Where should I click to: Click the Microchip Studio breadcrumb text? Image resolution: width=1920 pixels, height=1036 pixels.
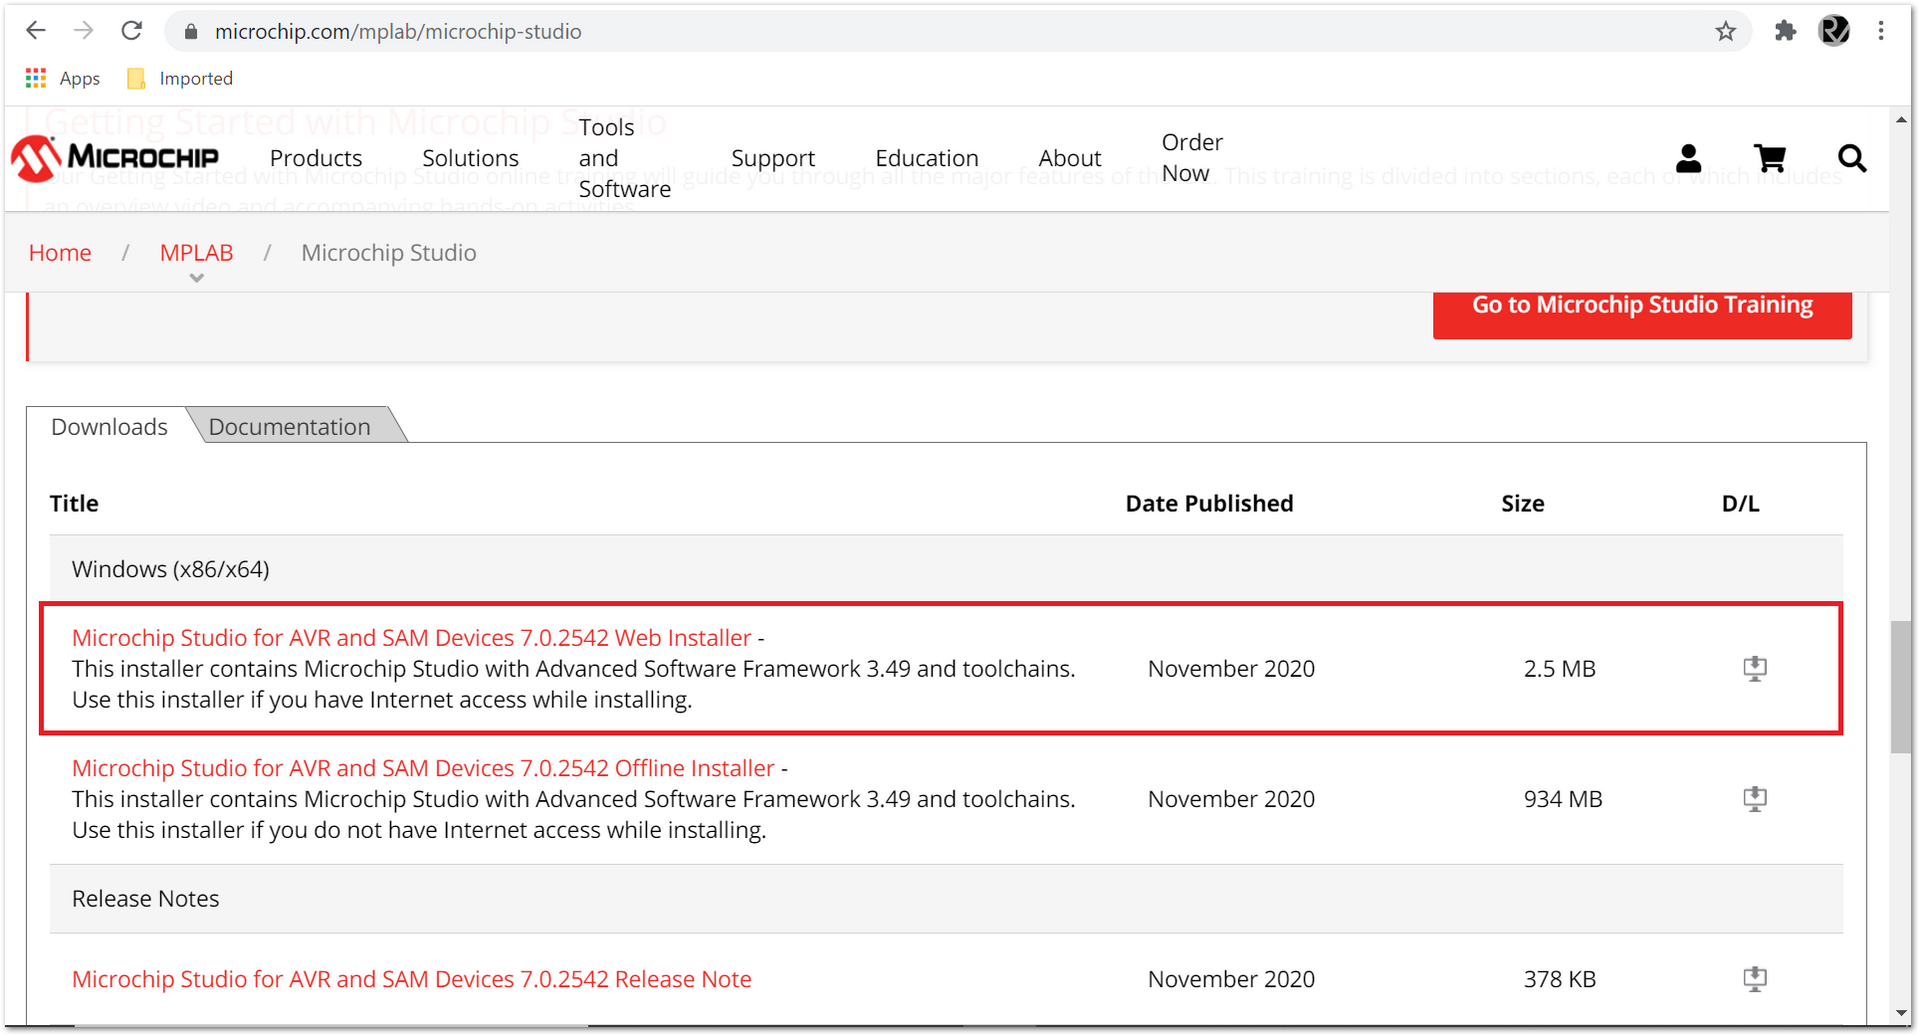click(x=389, y=253)
